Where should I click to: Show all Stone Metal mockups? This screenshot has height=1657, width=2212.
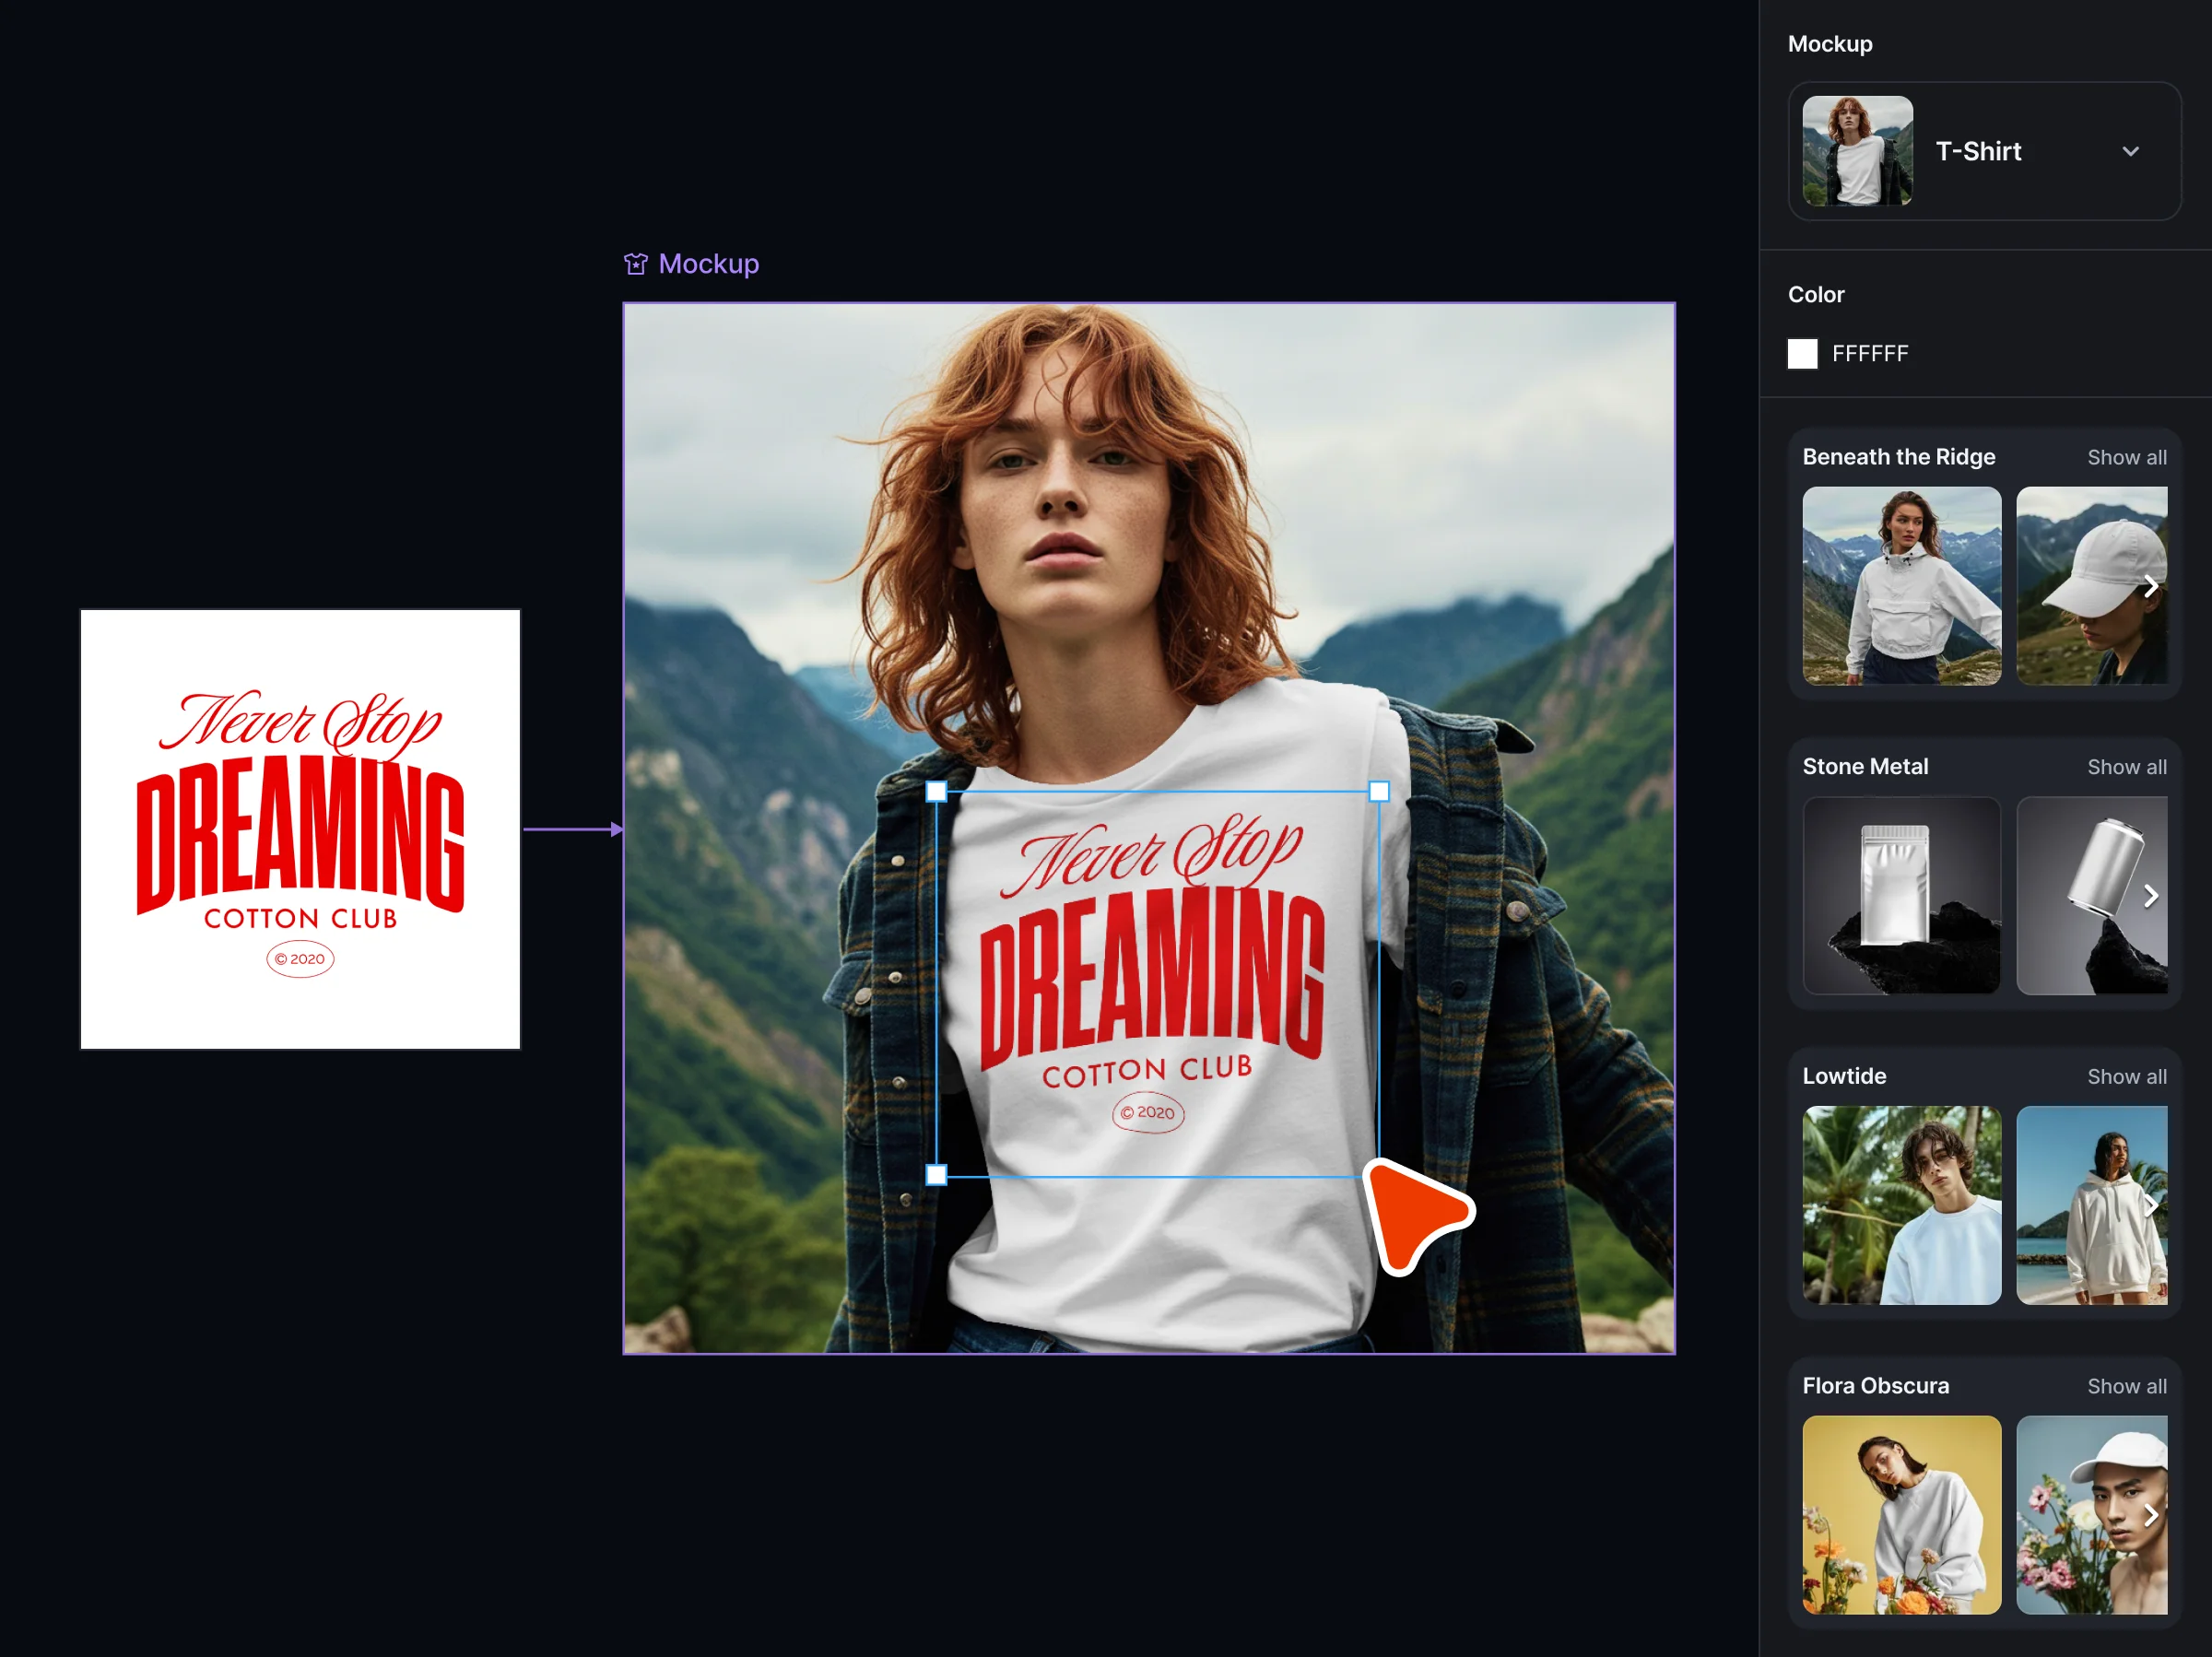tap(2126, 767)
